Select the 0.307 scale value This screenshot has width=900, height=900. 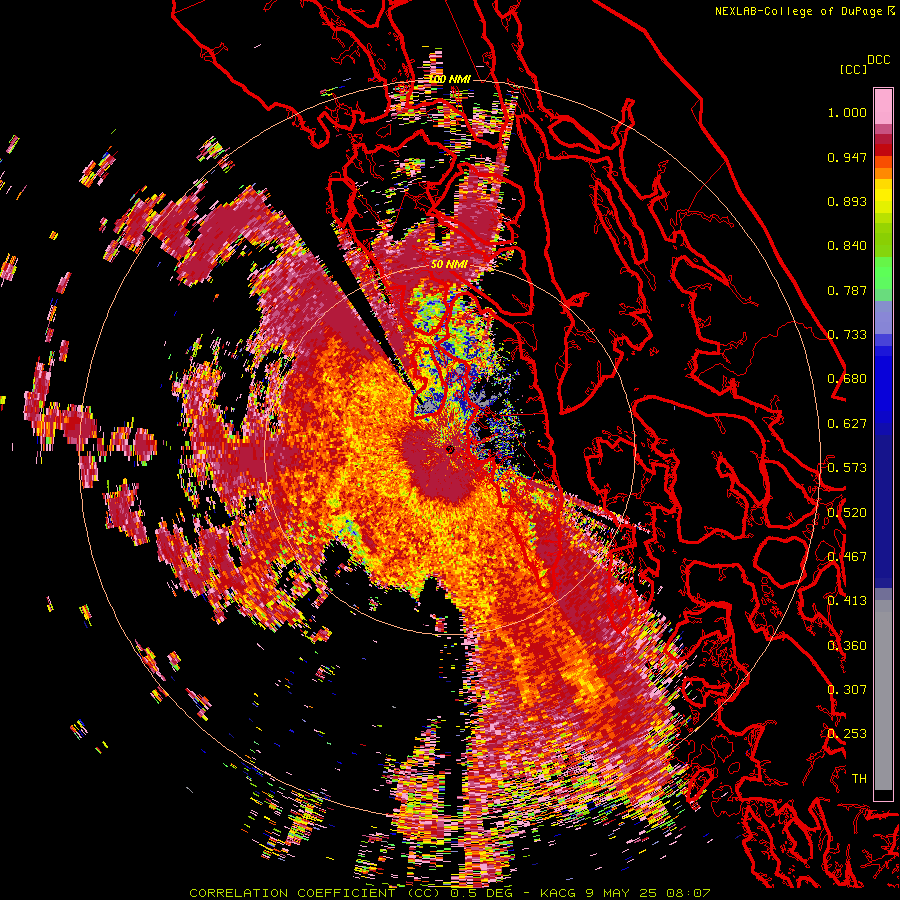coord(847,690)
